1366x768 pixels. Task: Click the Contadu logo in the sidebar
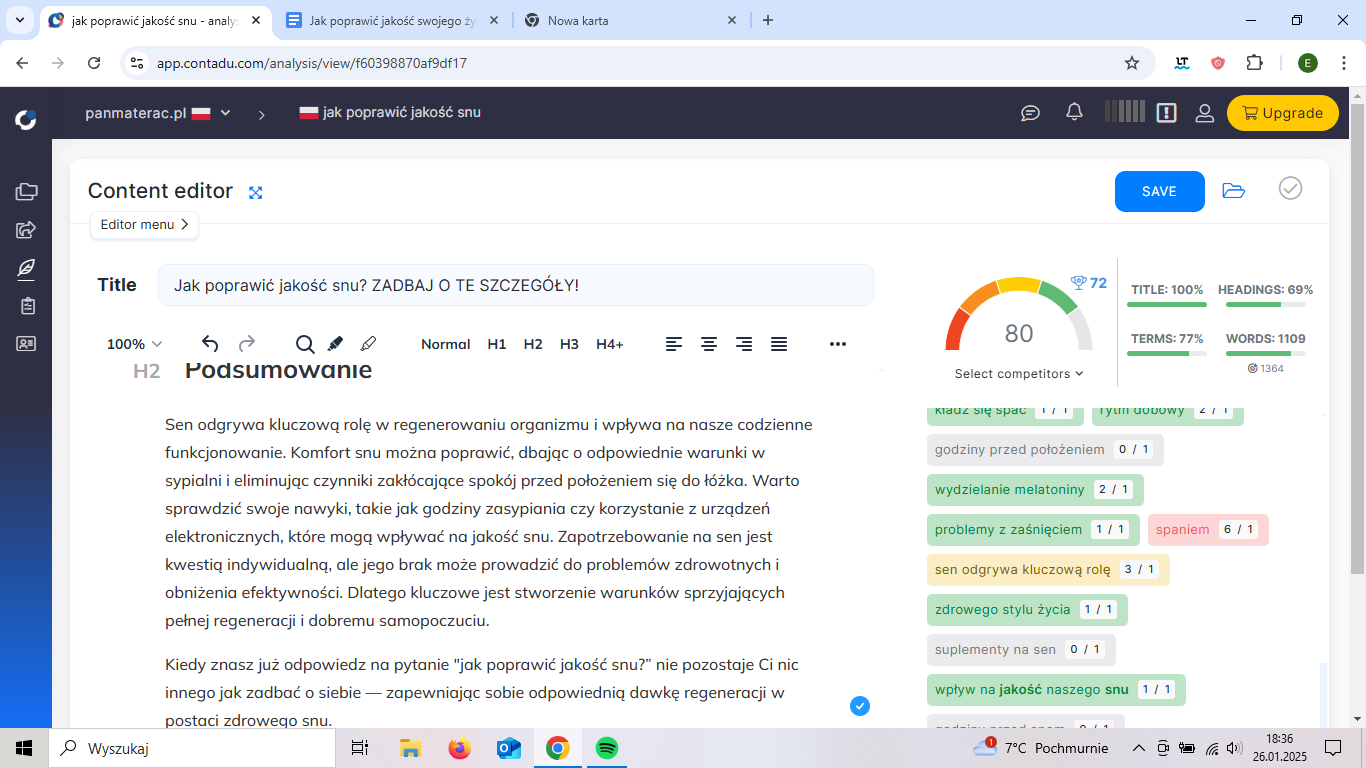26,120
